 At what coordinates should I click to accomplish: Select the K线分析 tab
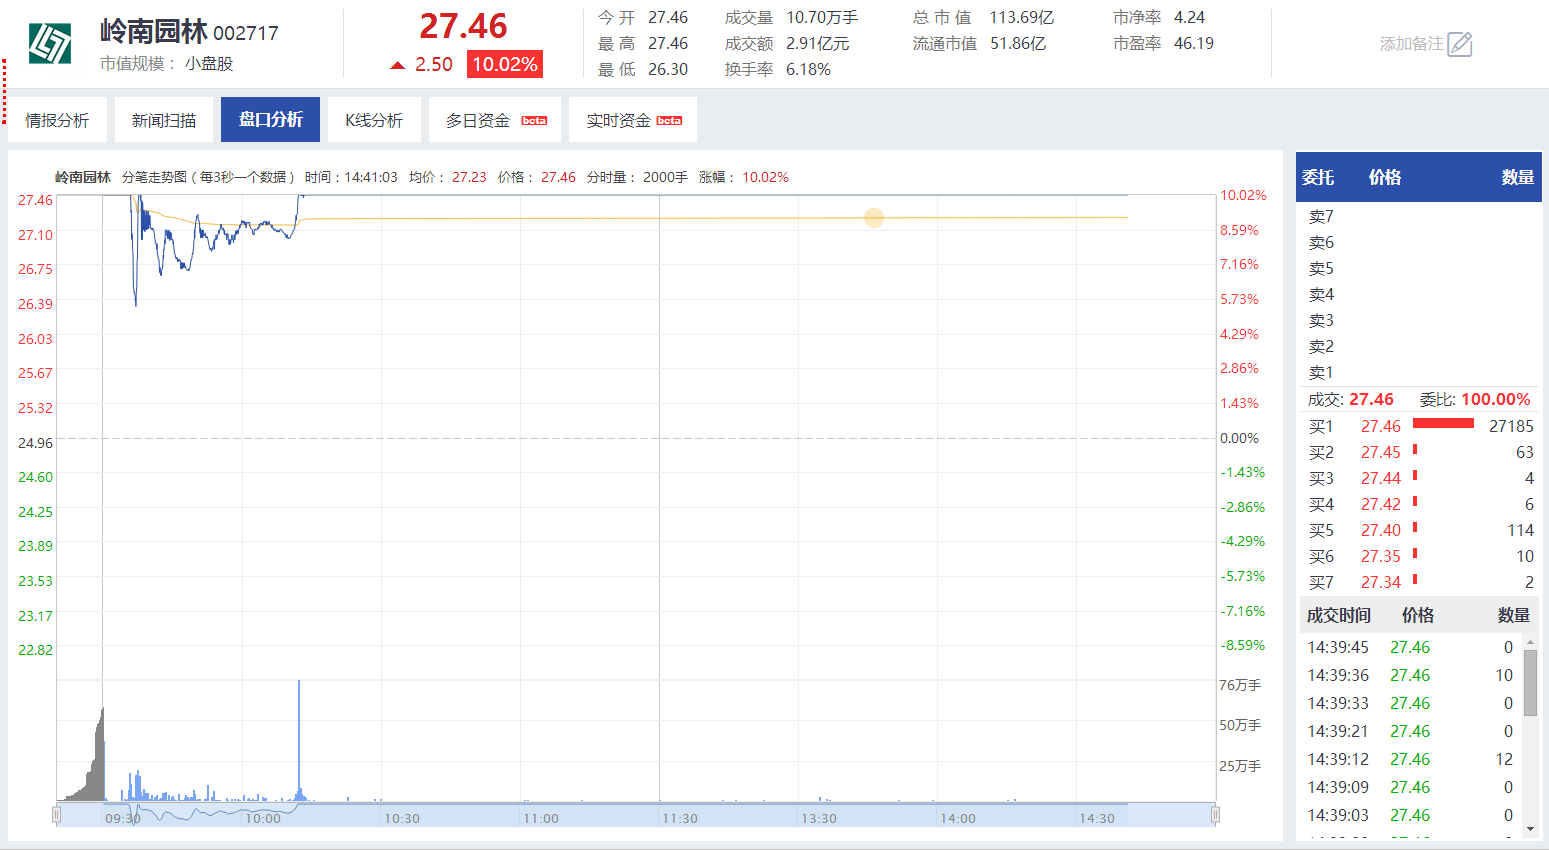[x=374, y=120]
